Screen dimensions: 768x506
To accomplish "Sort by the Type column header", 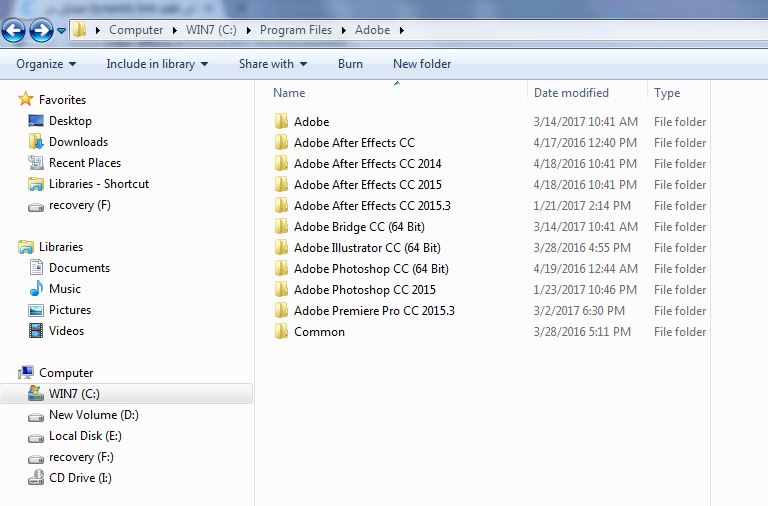I will (x=667, y=93).
